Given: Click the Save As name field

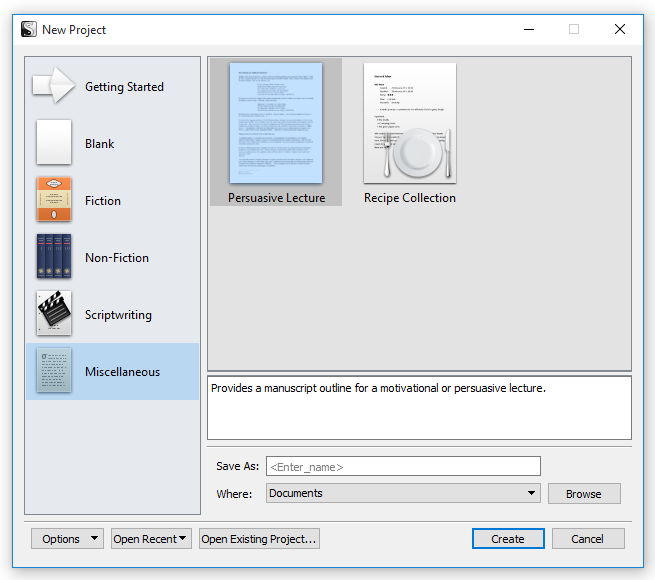Looking at the screenshot, I should (x=403, y=466).
